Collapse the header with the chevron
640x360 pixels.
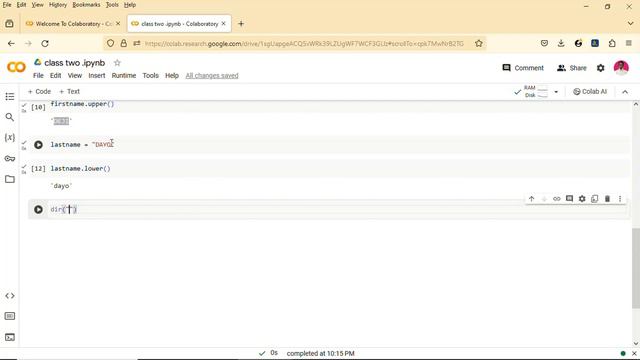[625, 92]
